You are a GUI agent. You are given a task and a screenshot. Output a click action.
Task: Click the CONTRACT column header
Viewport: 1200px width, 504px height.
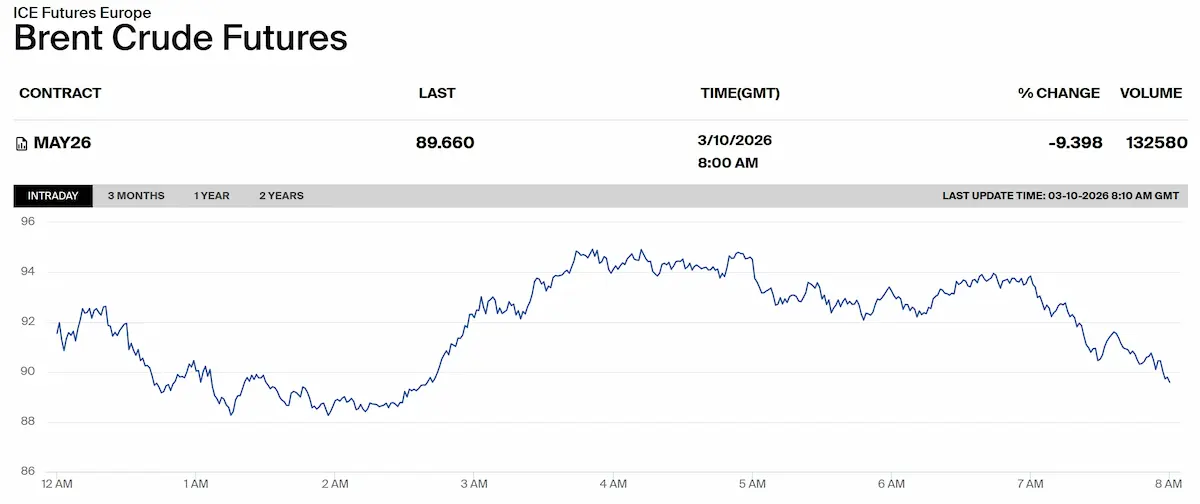[x=60, y=93]
